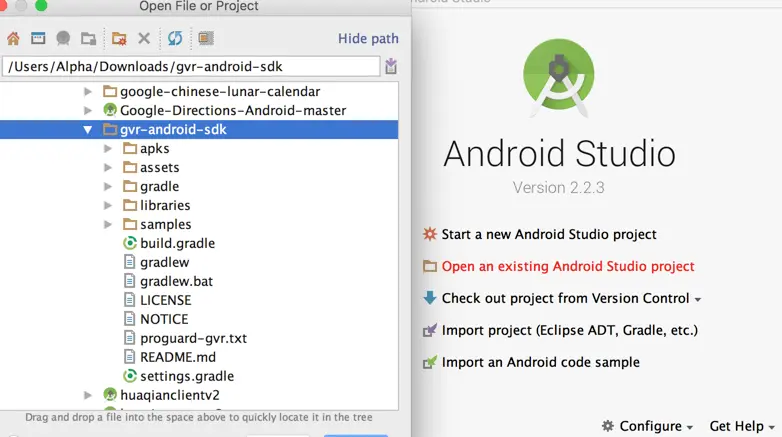The image size is (782, 437).
Task: Select the NOTICE file
Action: point(164,319)
